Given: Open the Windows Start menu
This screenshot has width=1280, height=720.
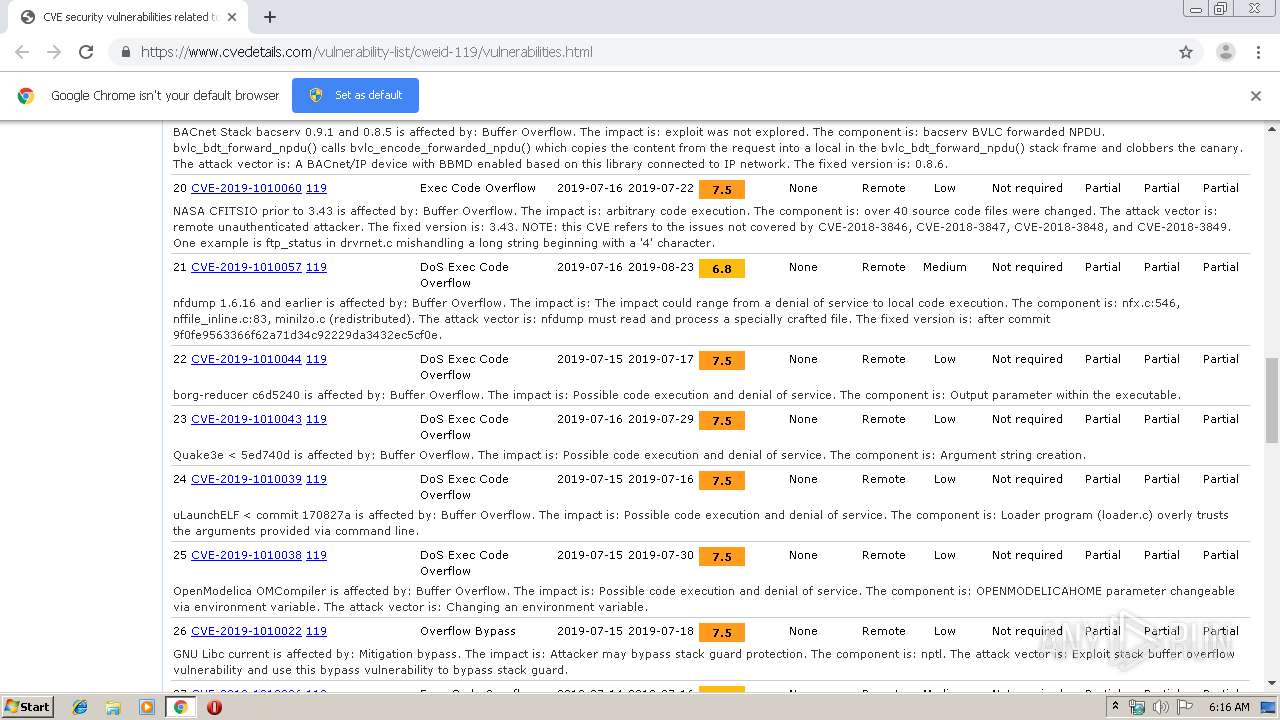Looking at the screenshot, I should coord(27,706).
